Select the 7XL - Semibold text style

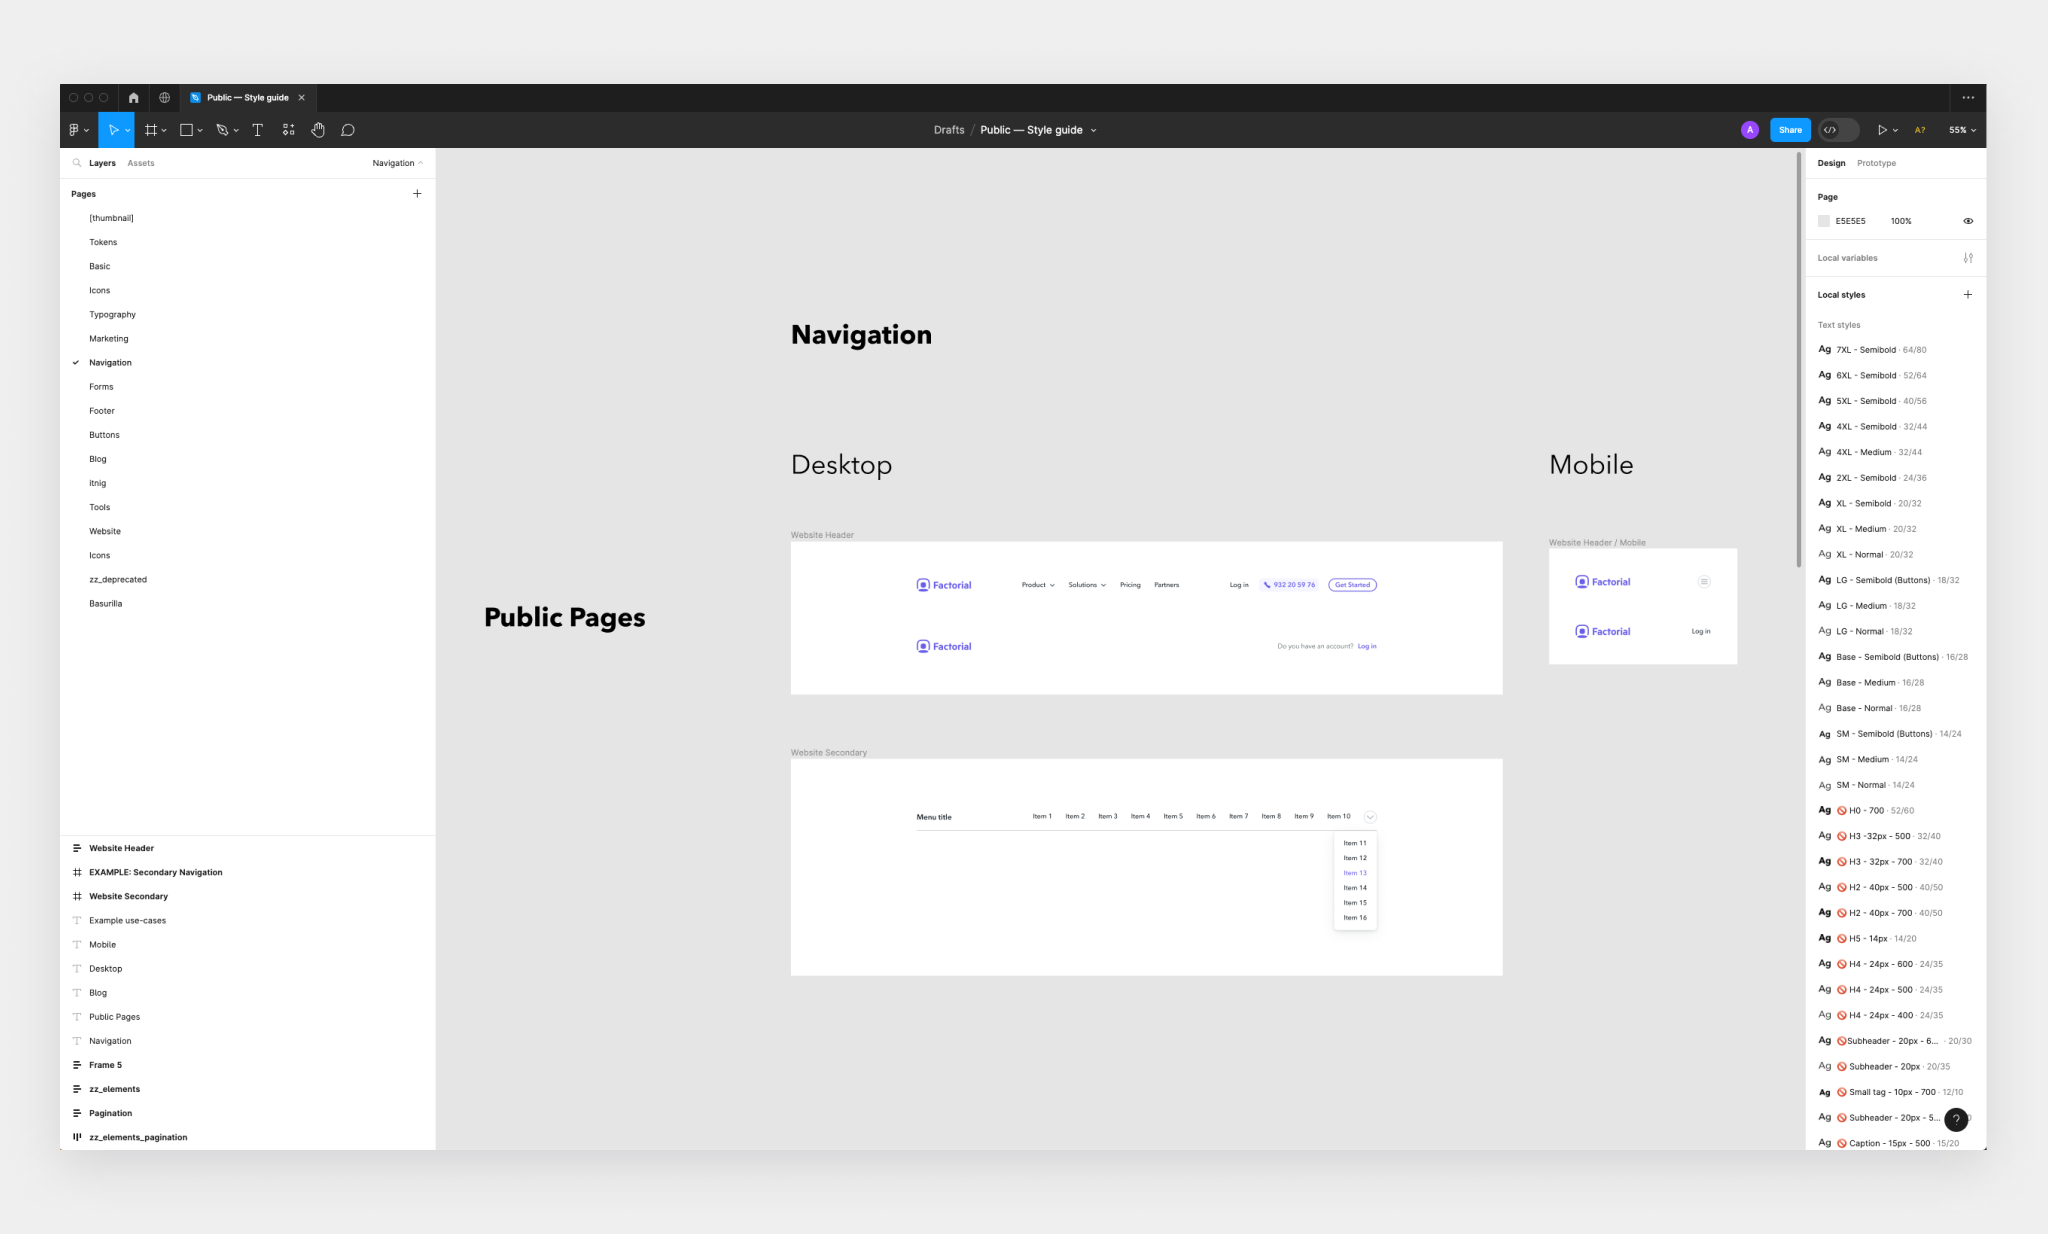point(1872,350)
